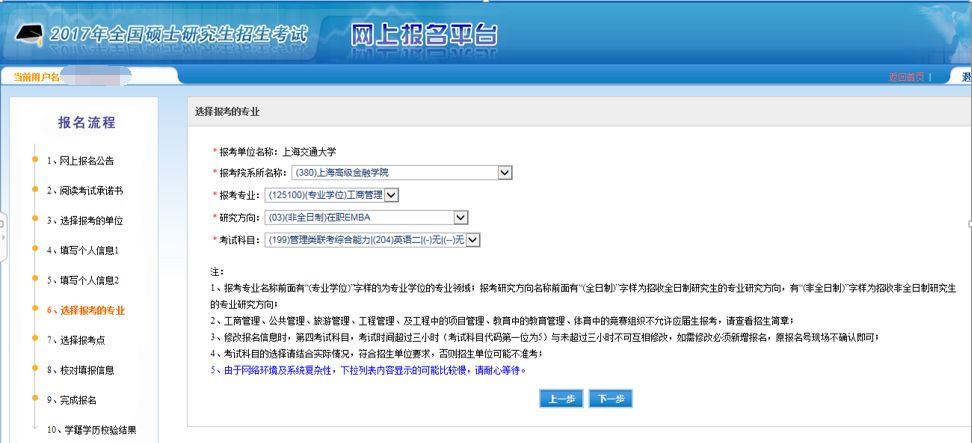This screenshot has height=443, width=972.
Task: Open step 2 阅读考试承诺书
Action: click(84, 190)
